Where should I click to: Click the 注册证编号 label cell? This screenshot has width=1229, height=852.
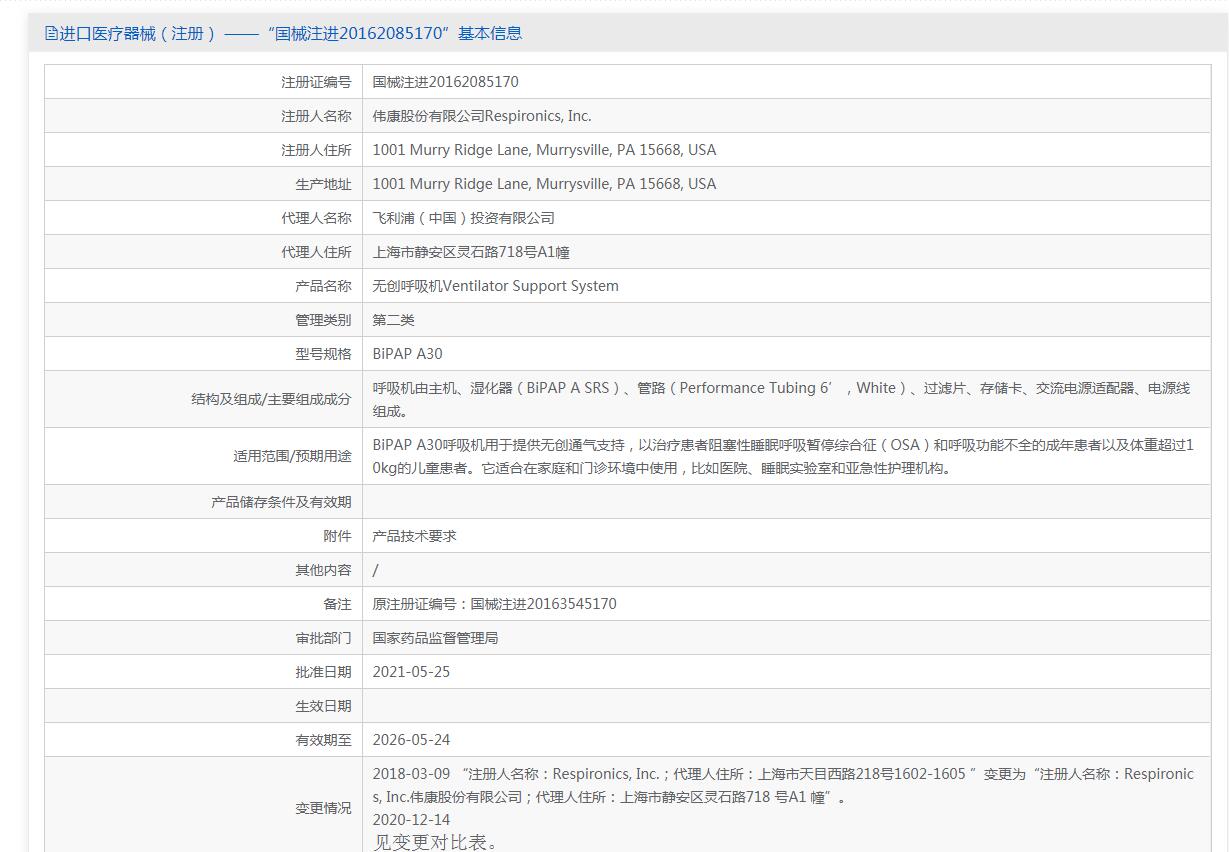point(203,82)
